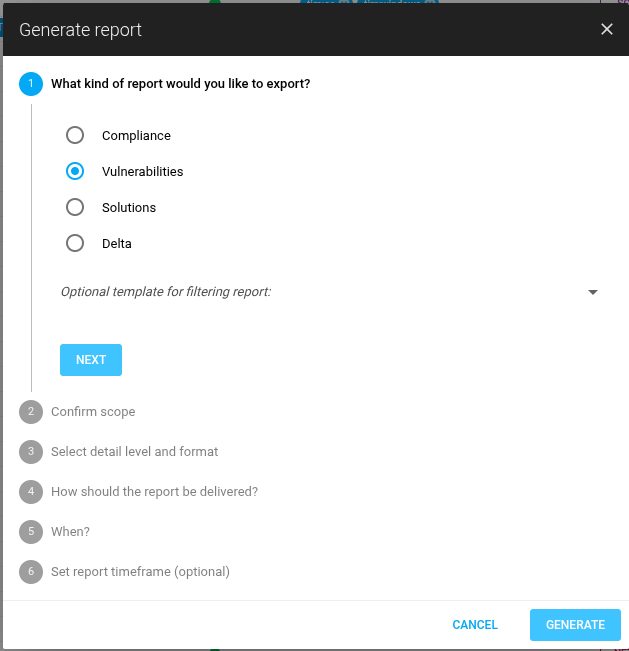Screen dimensions: 629x651
Task: Click the step 1 number circle
Action: coord(31,84)
